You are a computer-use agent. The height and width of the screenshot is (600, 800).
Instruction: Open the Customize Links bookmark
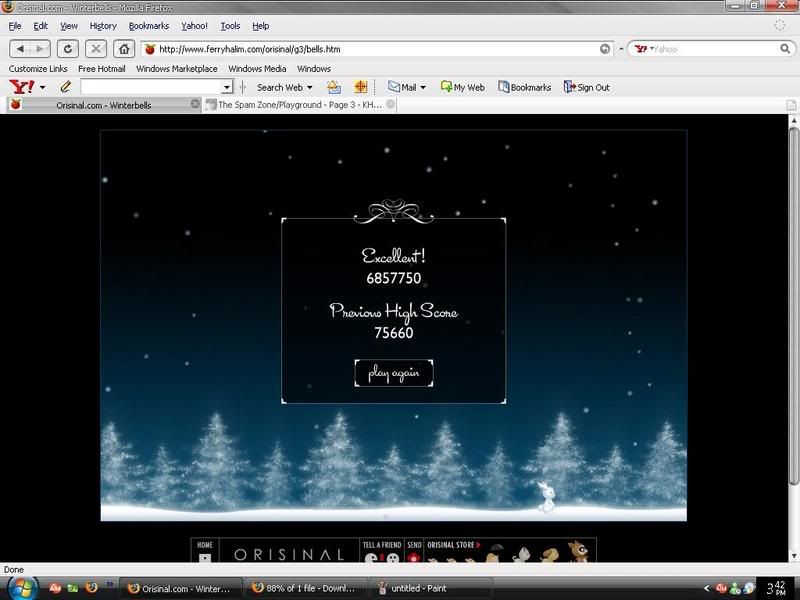[x=38, y=69]
